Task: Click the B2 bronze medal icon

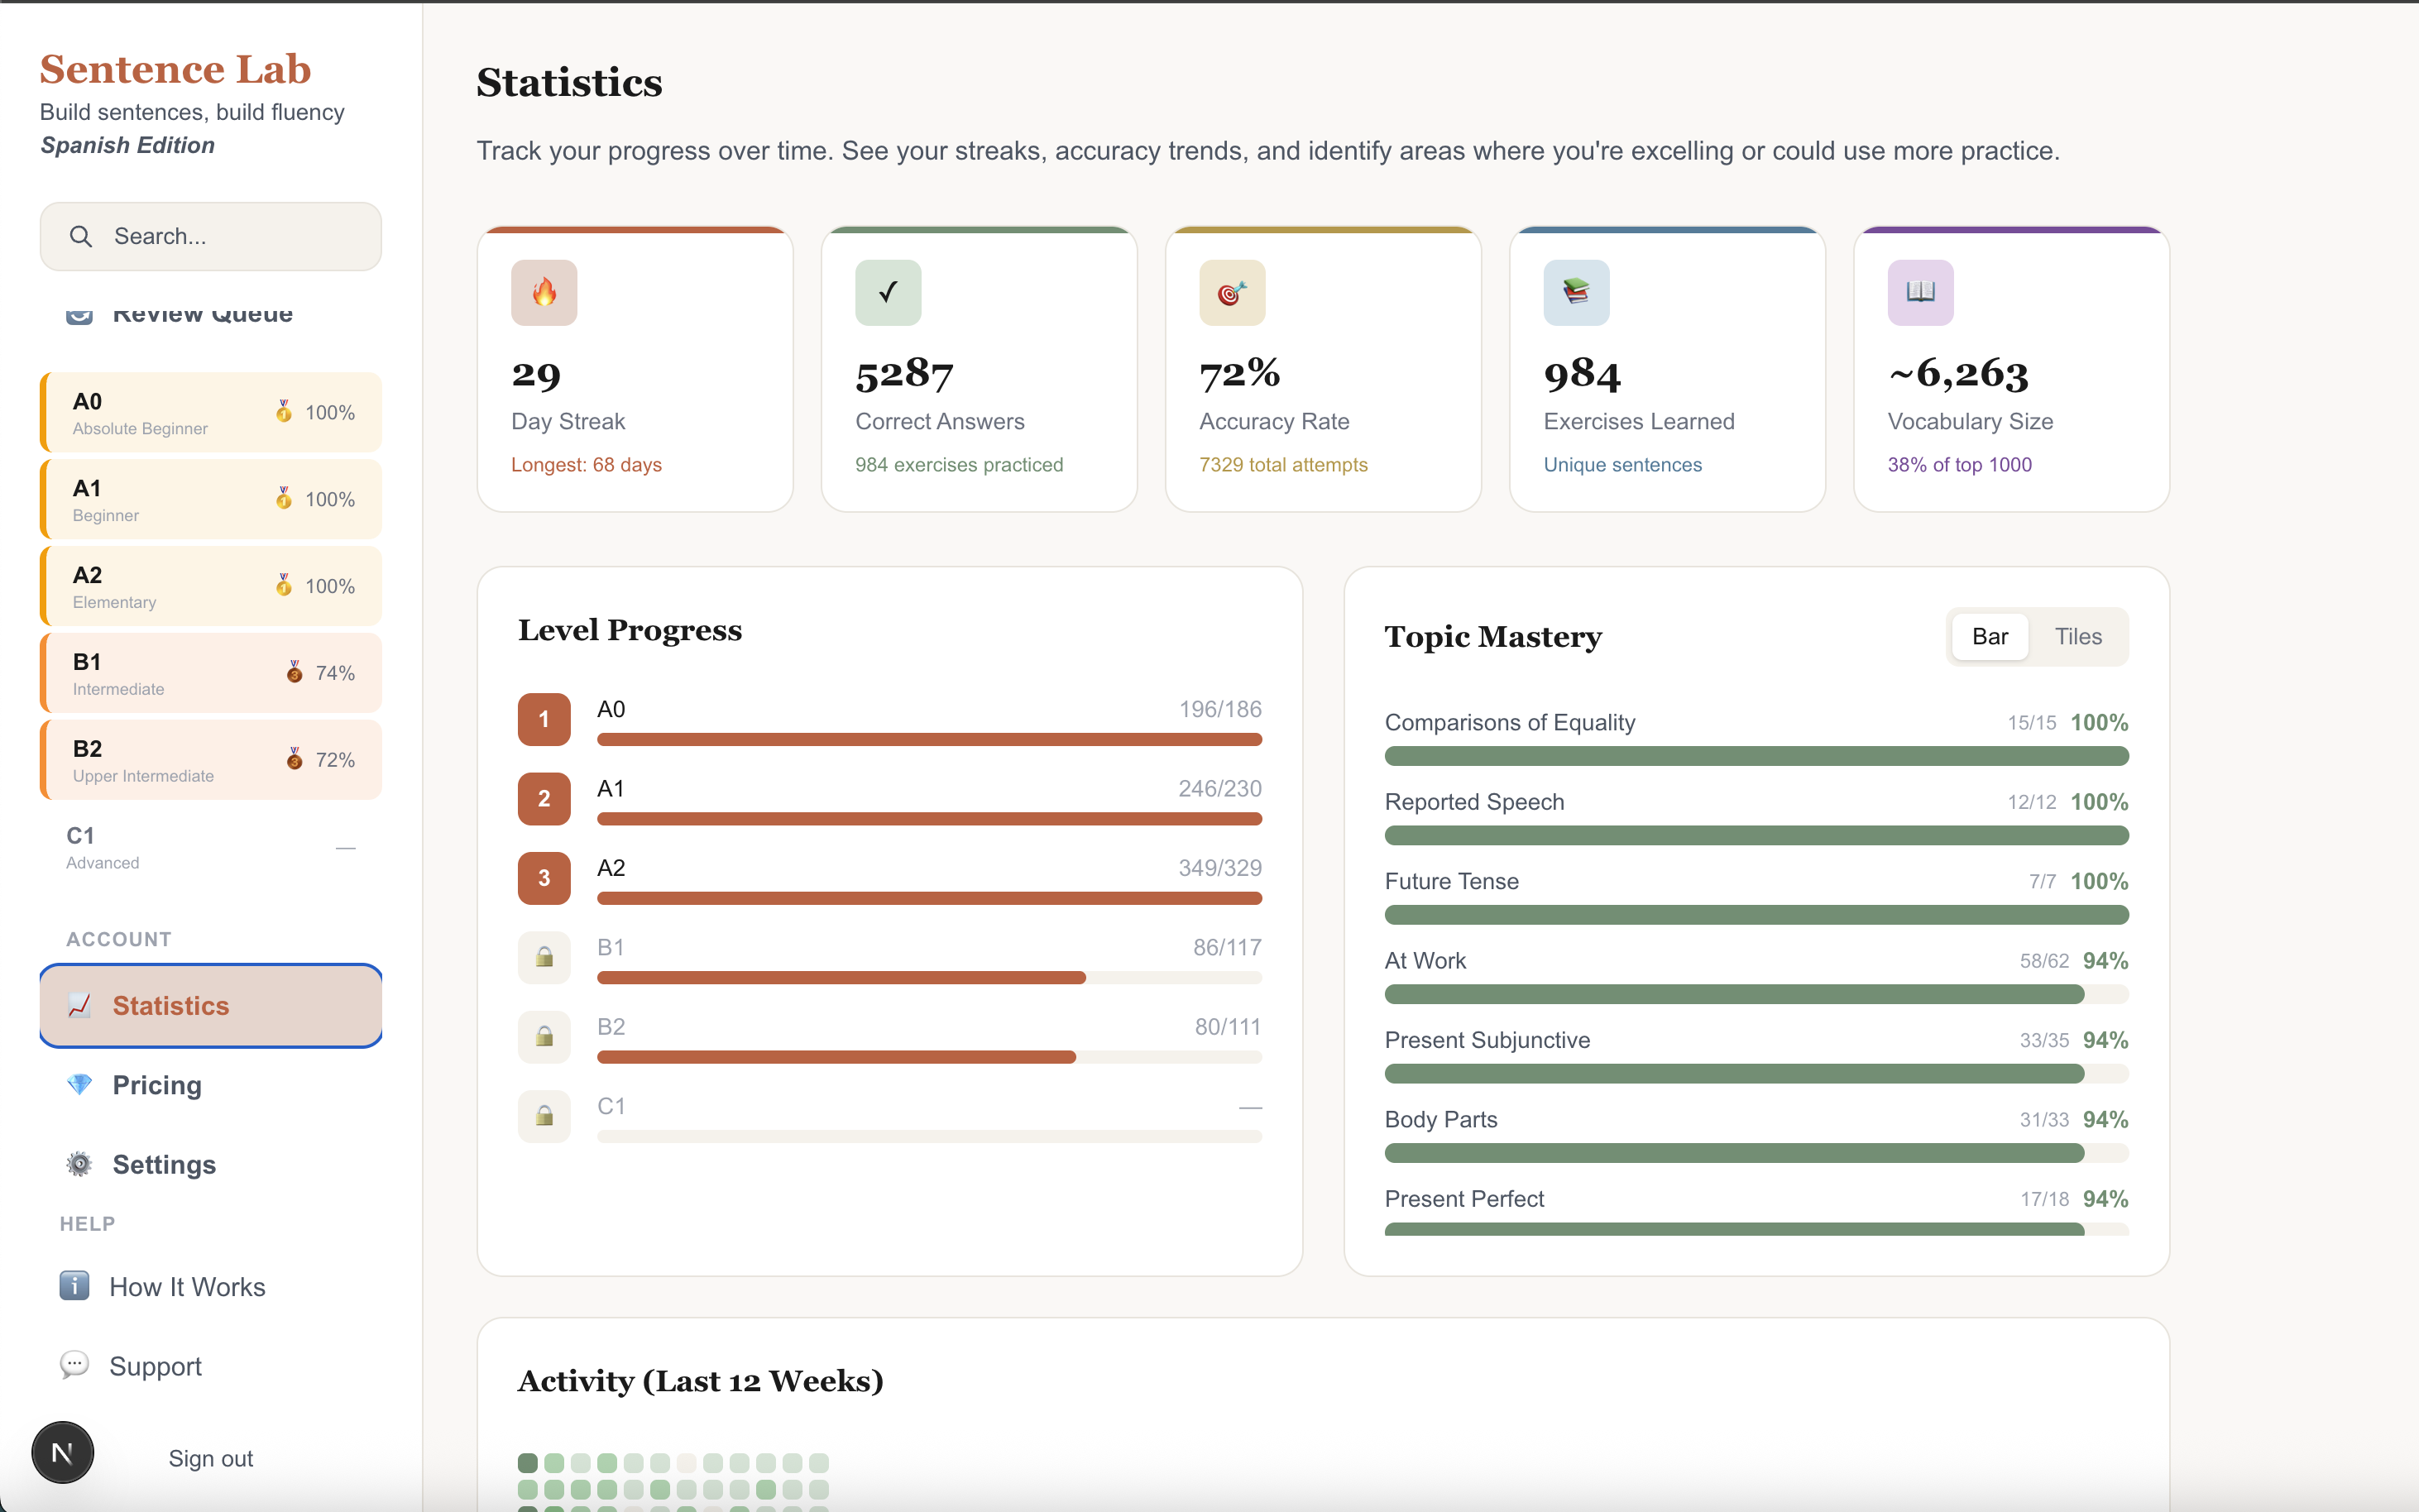Action: 294,760
